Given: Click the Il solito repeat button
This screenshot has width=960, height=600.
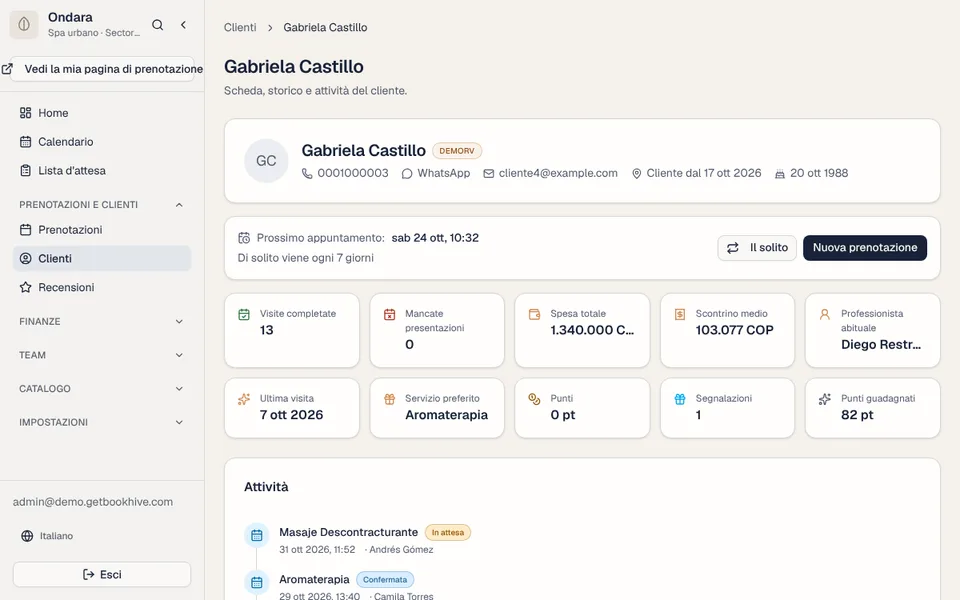Looking at the screenshot, I should coord(757,247).
